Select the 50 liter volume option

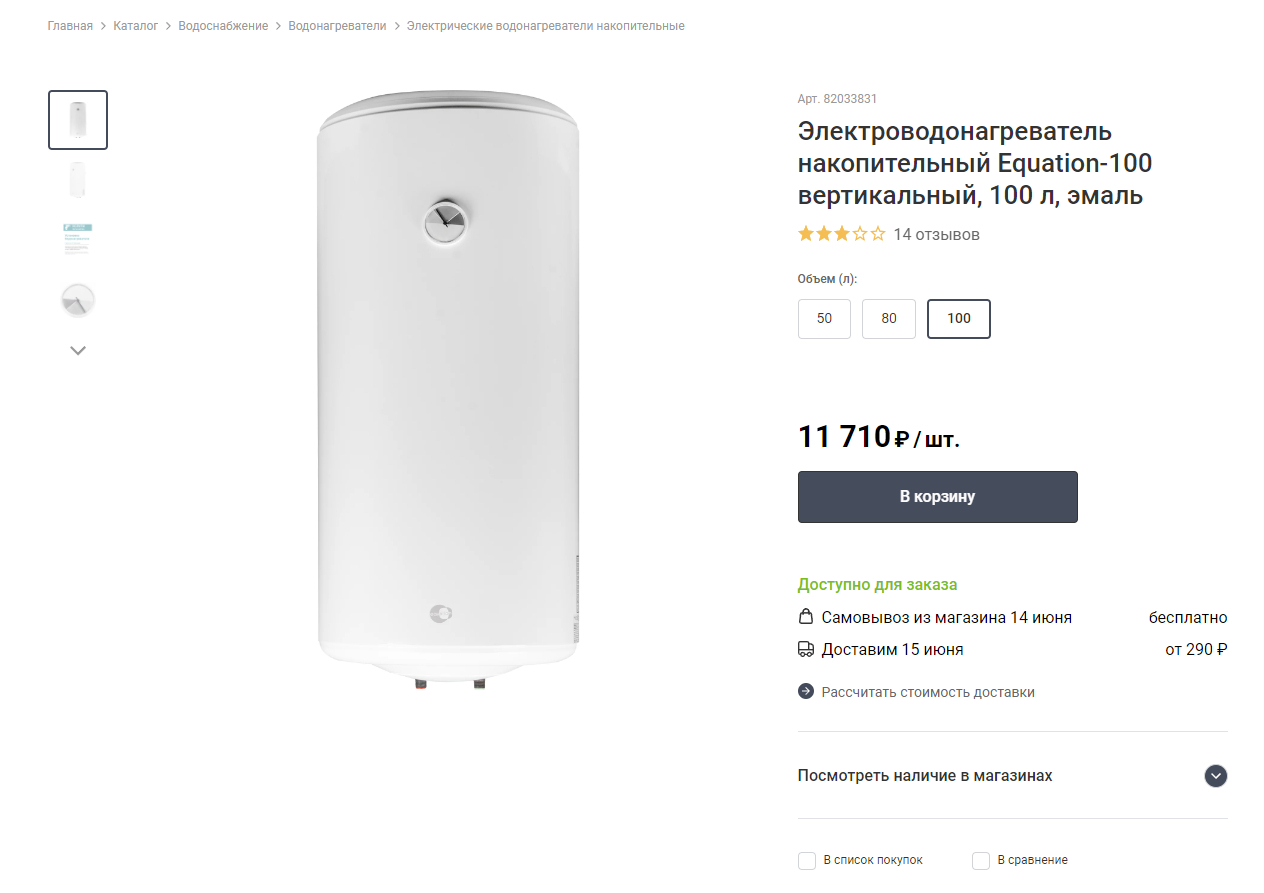point(824,319)
